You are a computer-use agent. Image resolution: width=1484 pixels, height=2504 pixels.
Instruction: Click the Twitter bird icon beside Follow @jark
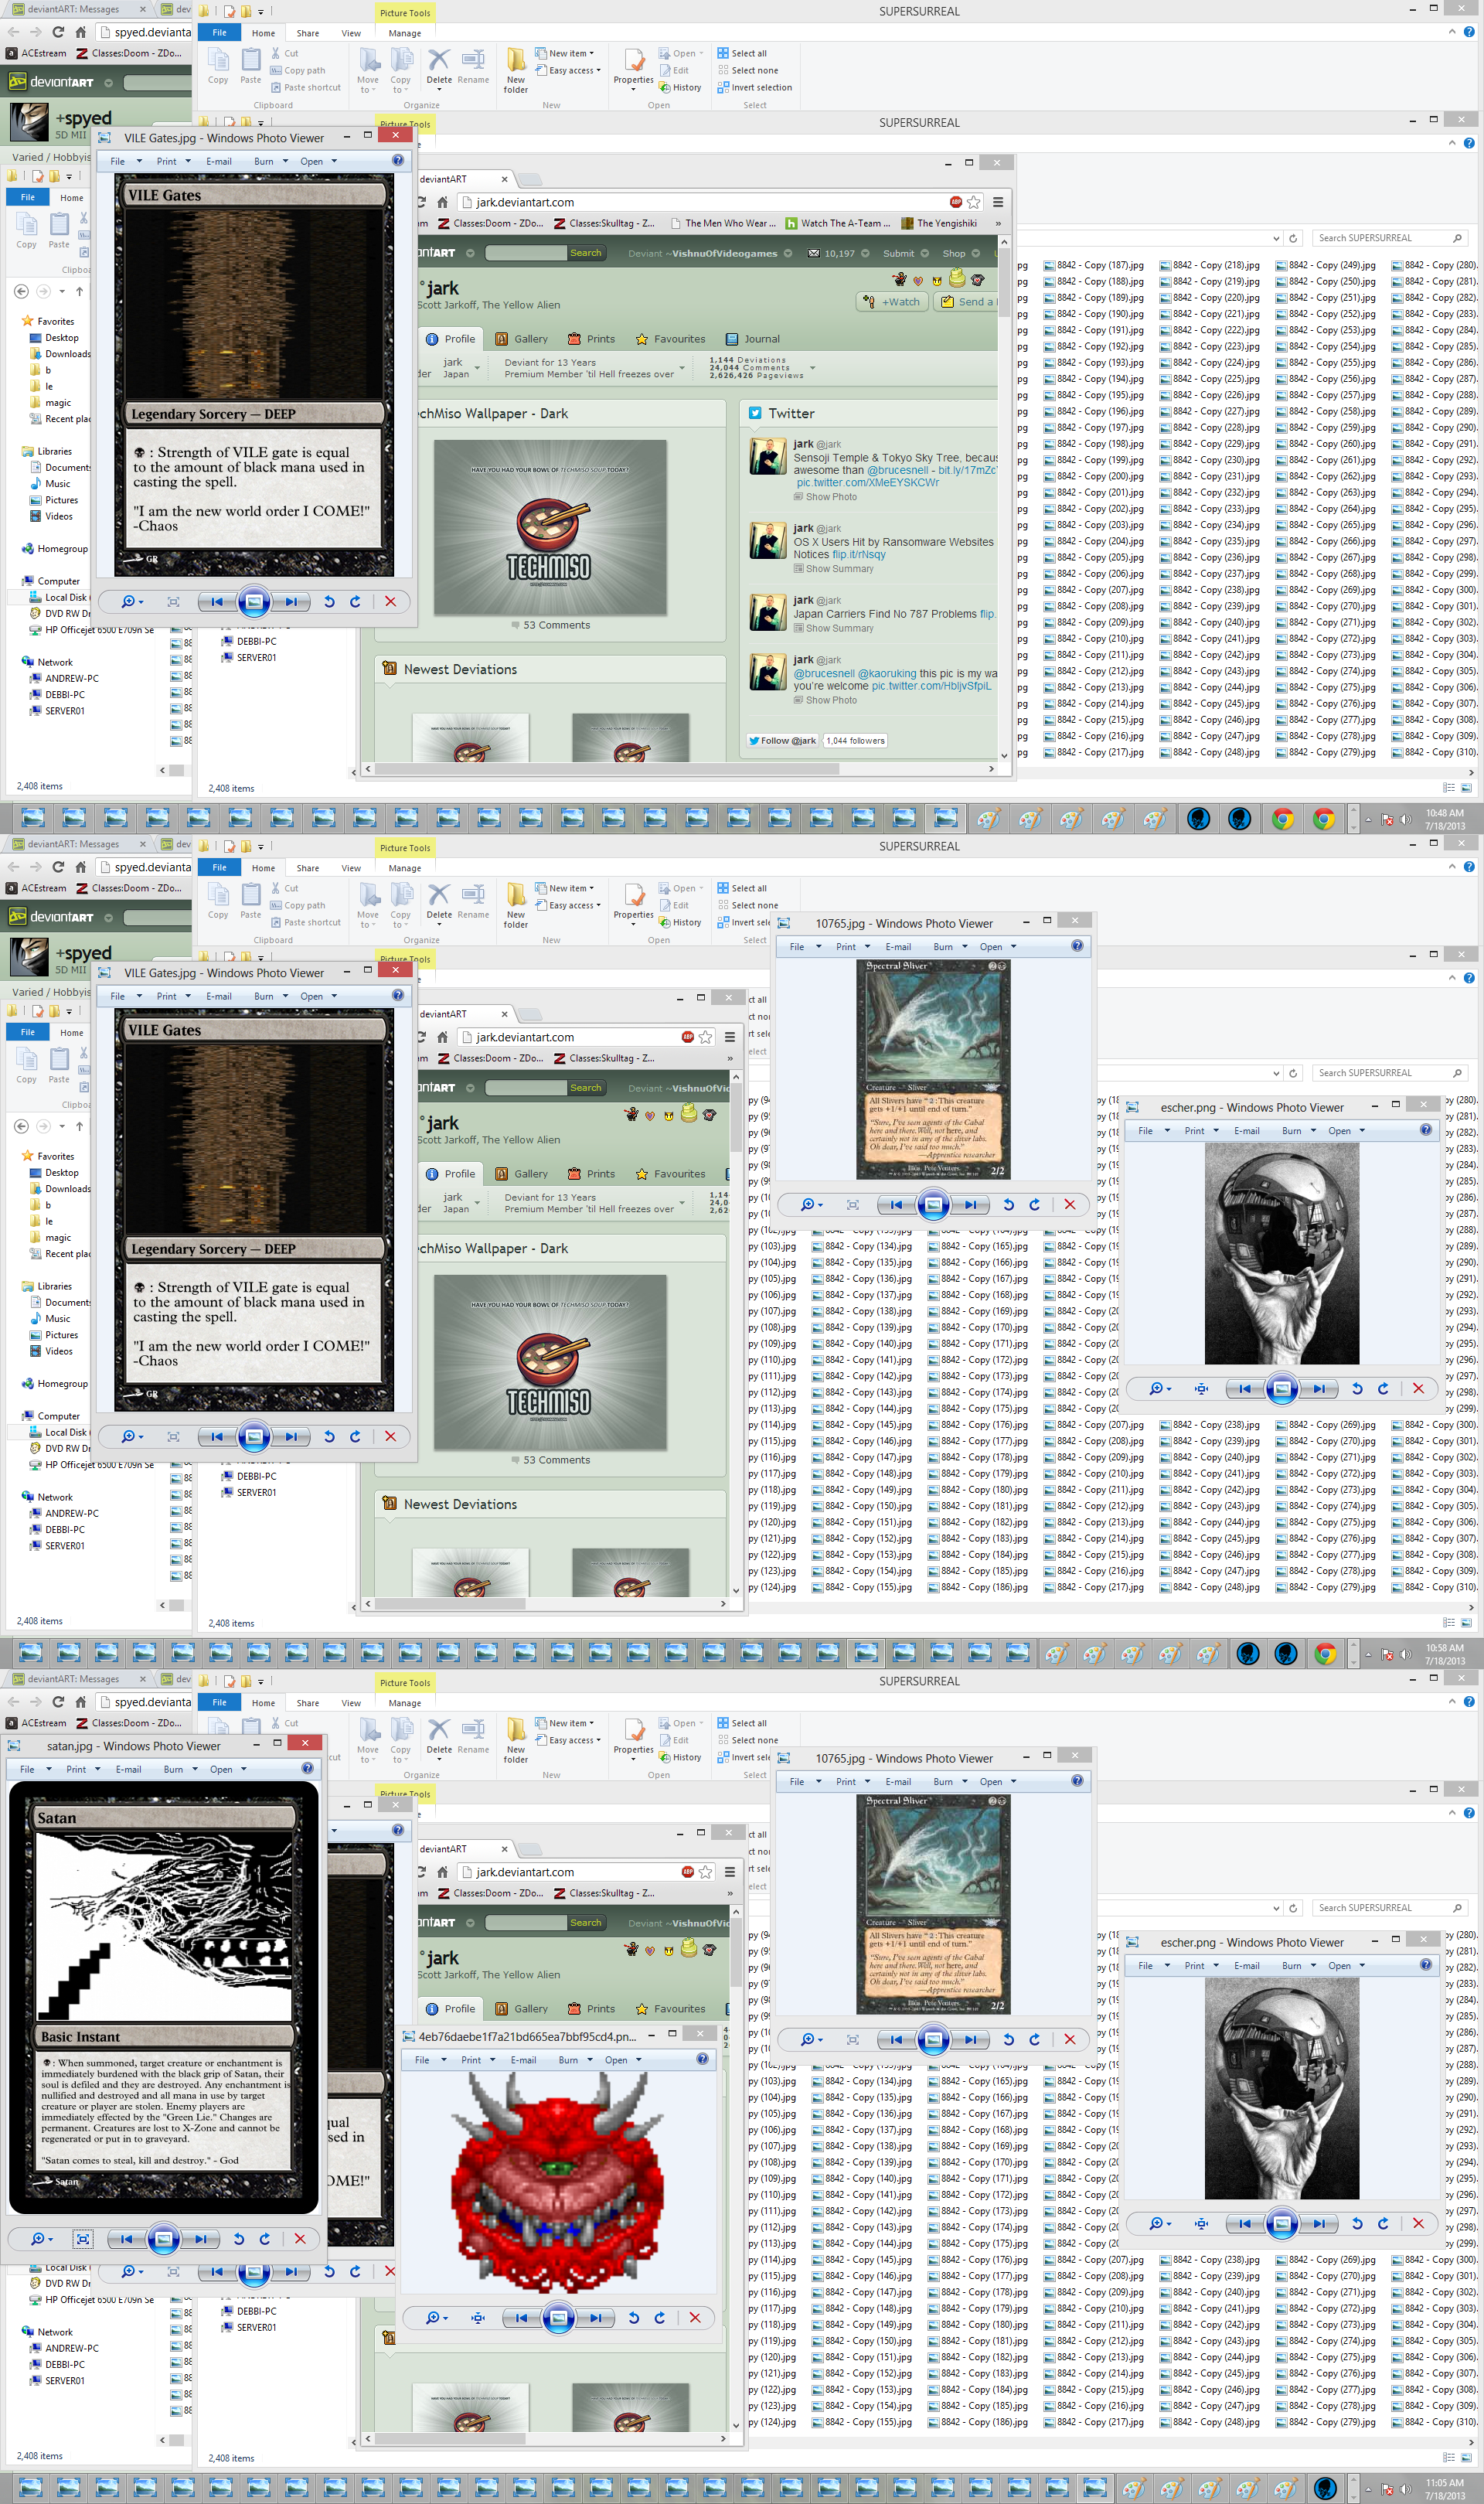(754, 741)
